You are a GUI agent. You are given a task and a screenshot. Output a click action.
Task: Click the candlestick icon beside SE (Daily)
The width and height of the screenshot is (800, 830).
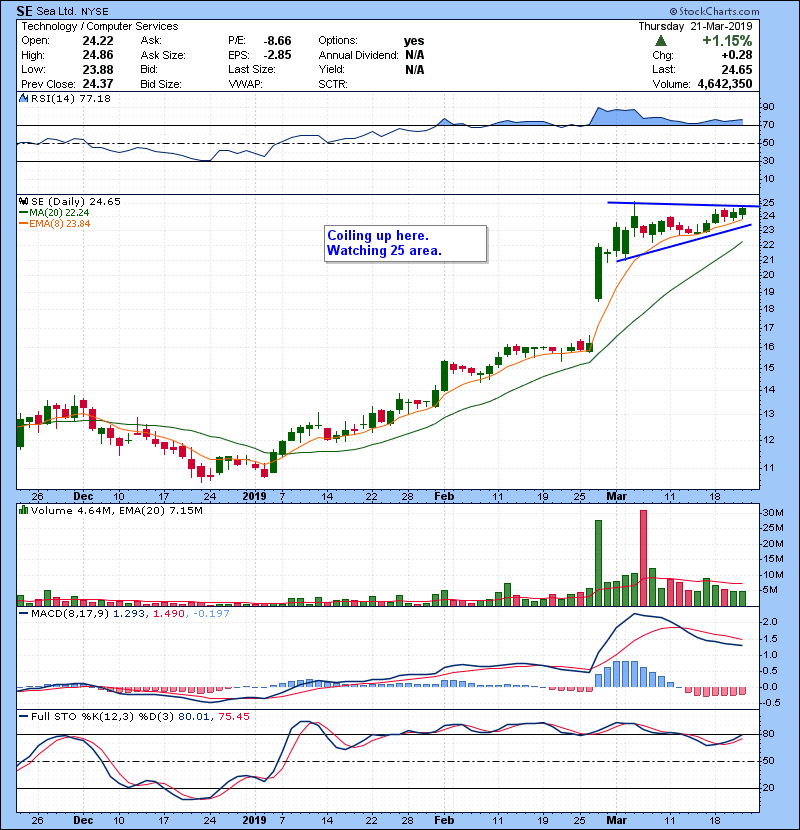tap(23, 201)
